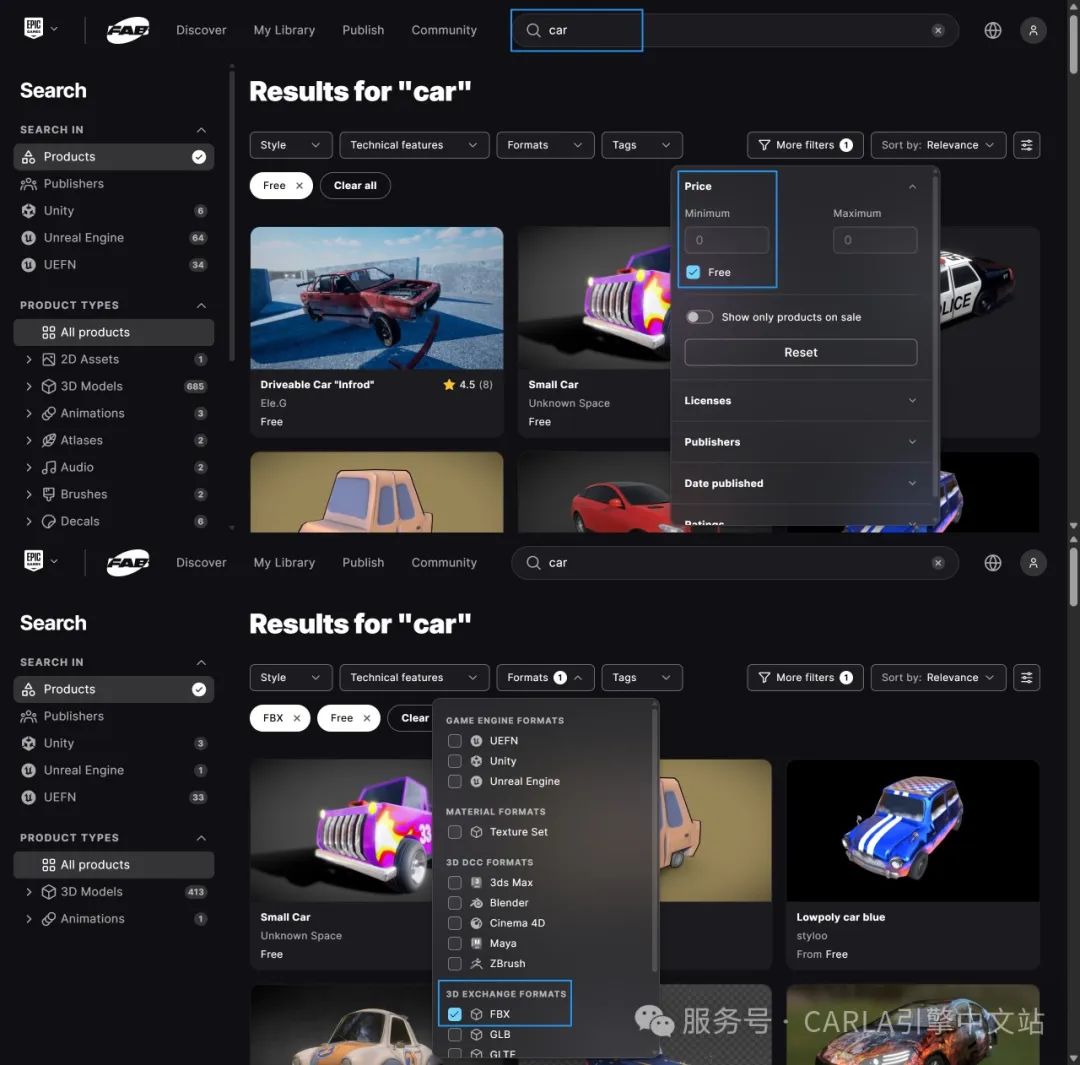
Task: Expand the Licenses filter section
Action: [800, 400]
